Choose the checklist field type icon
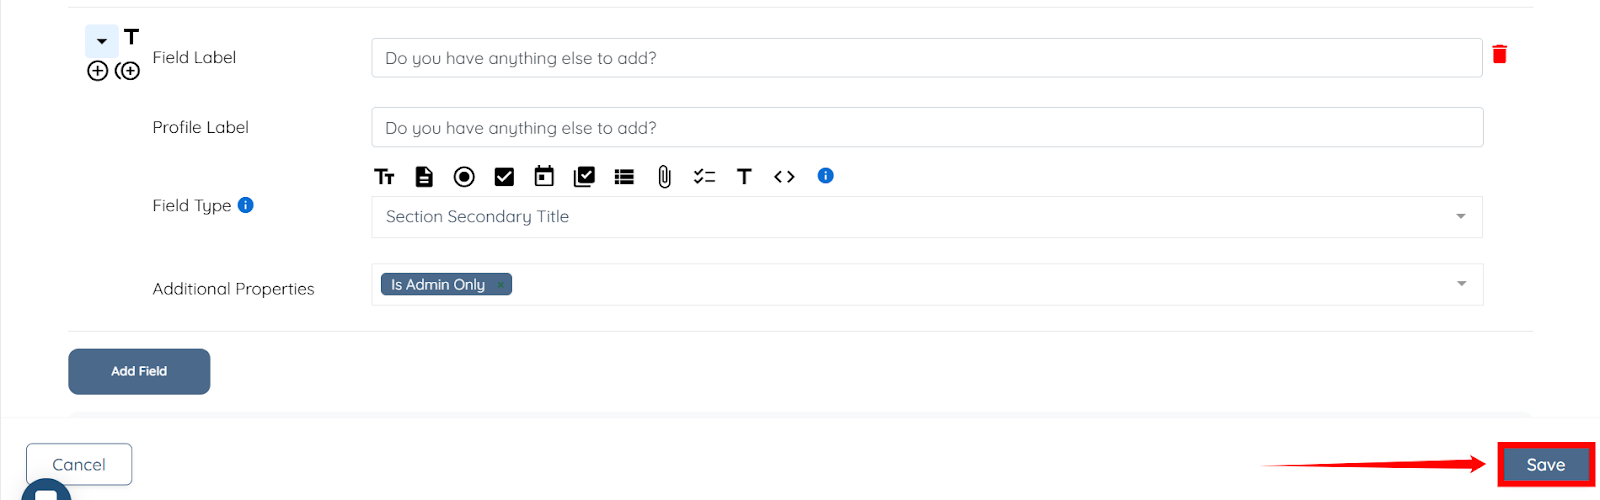1600x500 pixels. [704, 177]
